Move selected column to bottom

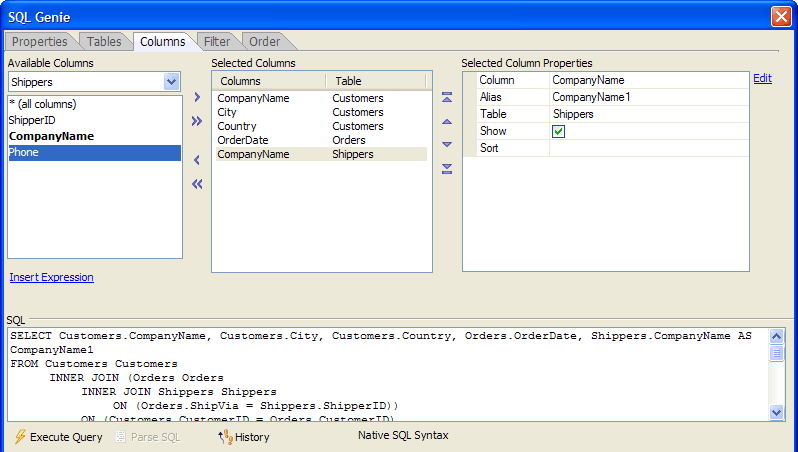447,169
